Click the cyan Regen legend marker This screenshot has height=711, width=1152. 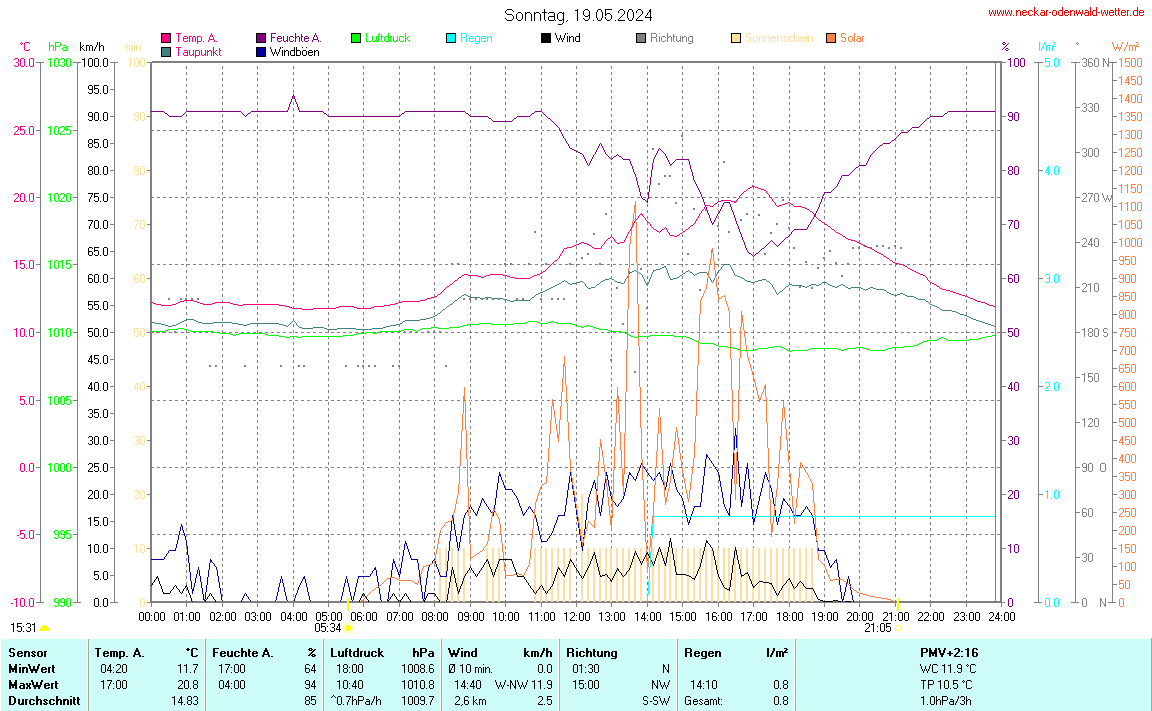451,38
